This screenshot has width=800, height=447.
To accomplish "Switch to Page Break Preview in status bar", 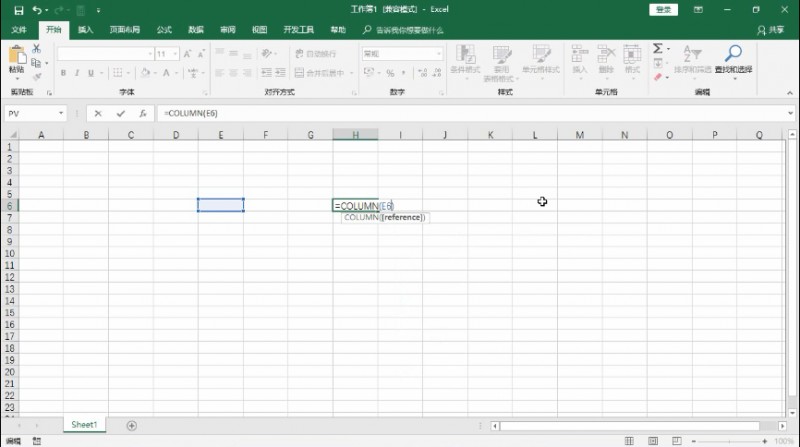I will click(677, 441).
